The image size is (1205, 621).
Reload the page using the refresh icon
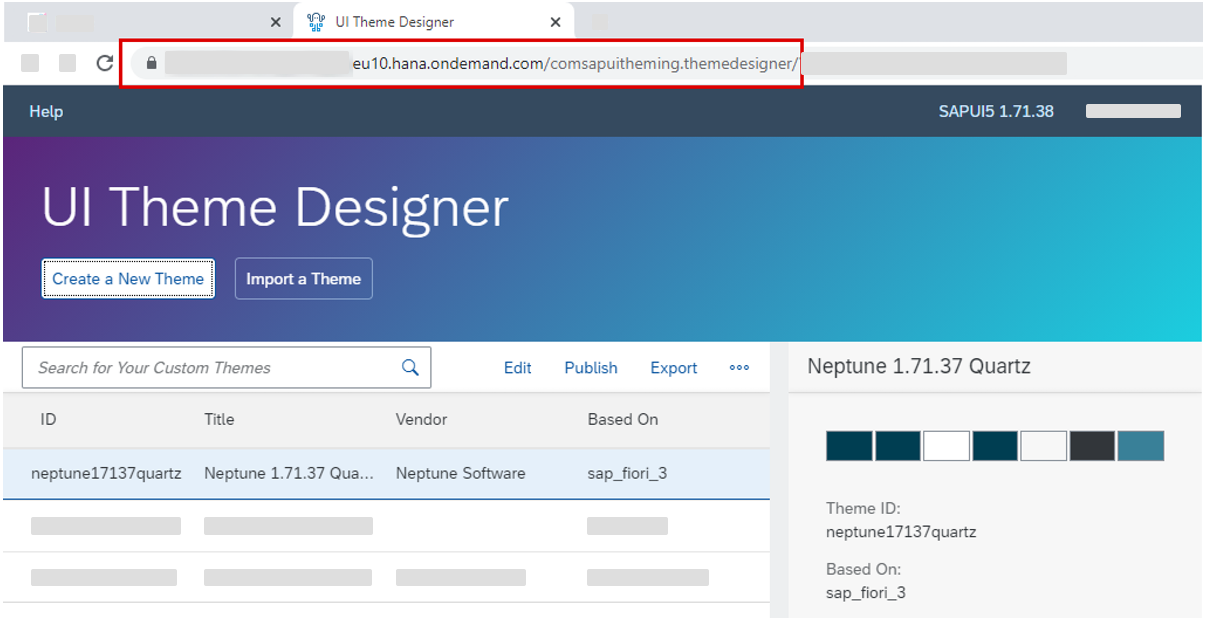click(x=104, y=62)
